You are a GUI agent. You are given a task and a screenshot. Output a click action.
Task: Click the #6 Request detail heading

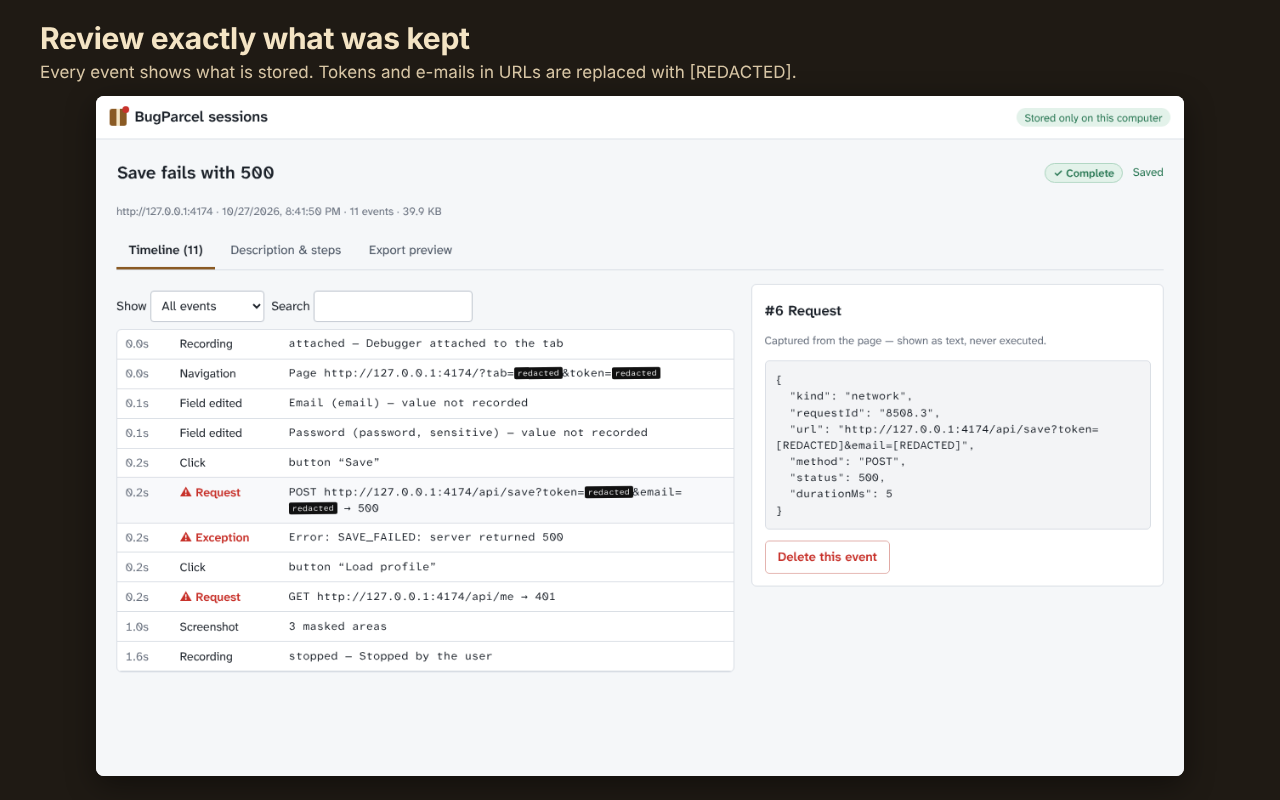tap(803, 311)
